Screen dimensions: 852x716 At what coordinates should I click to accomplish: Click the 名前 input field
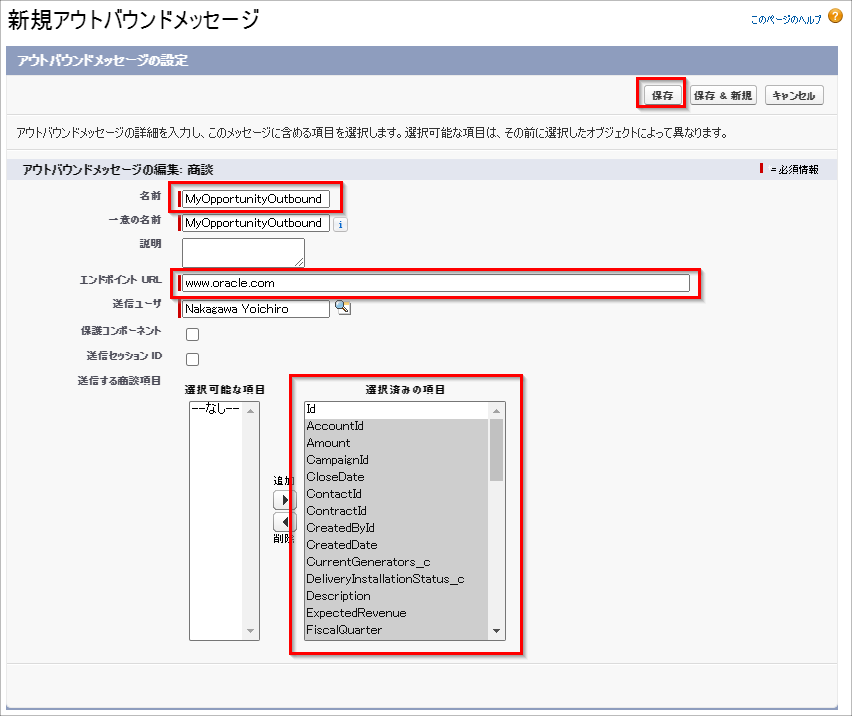(256, 199)
